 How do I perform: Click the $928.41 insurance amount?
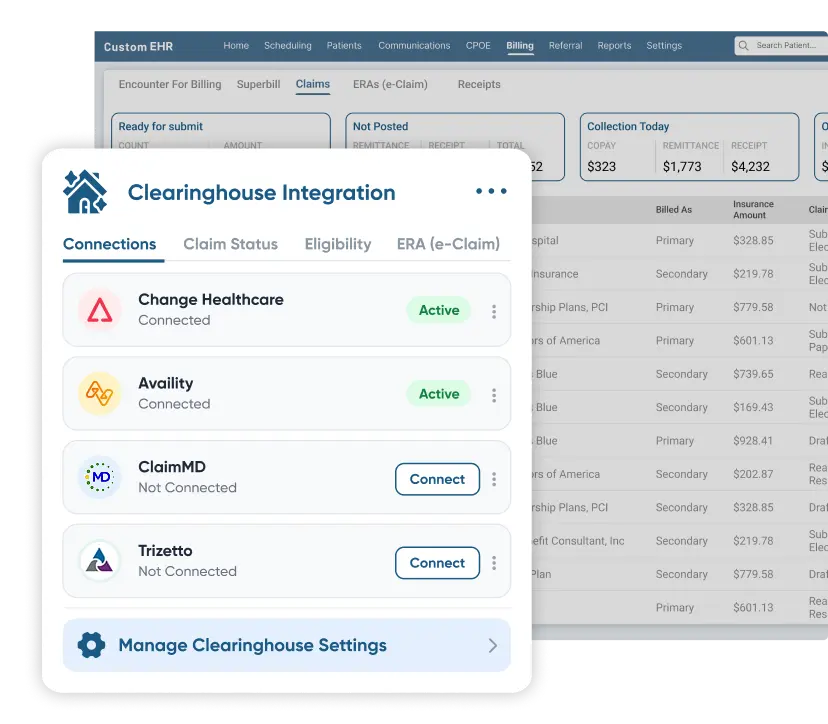pos(753,440)
